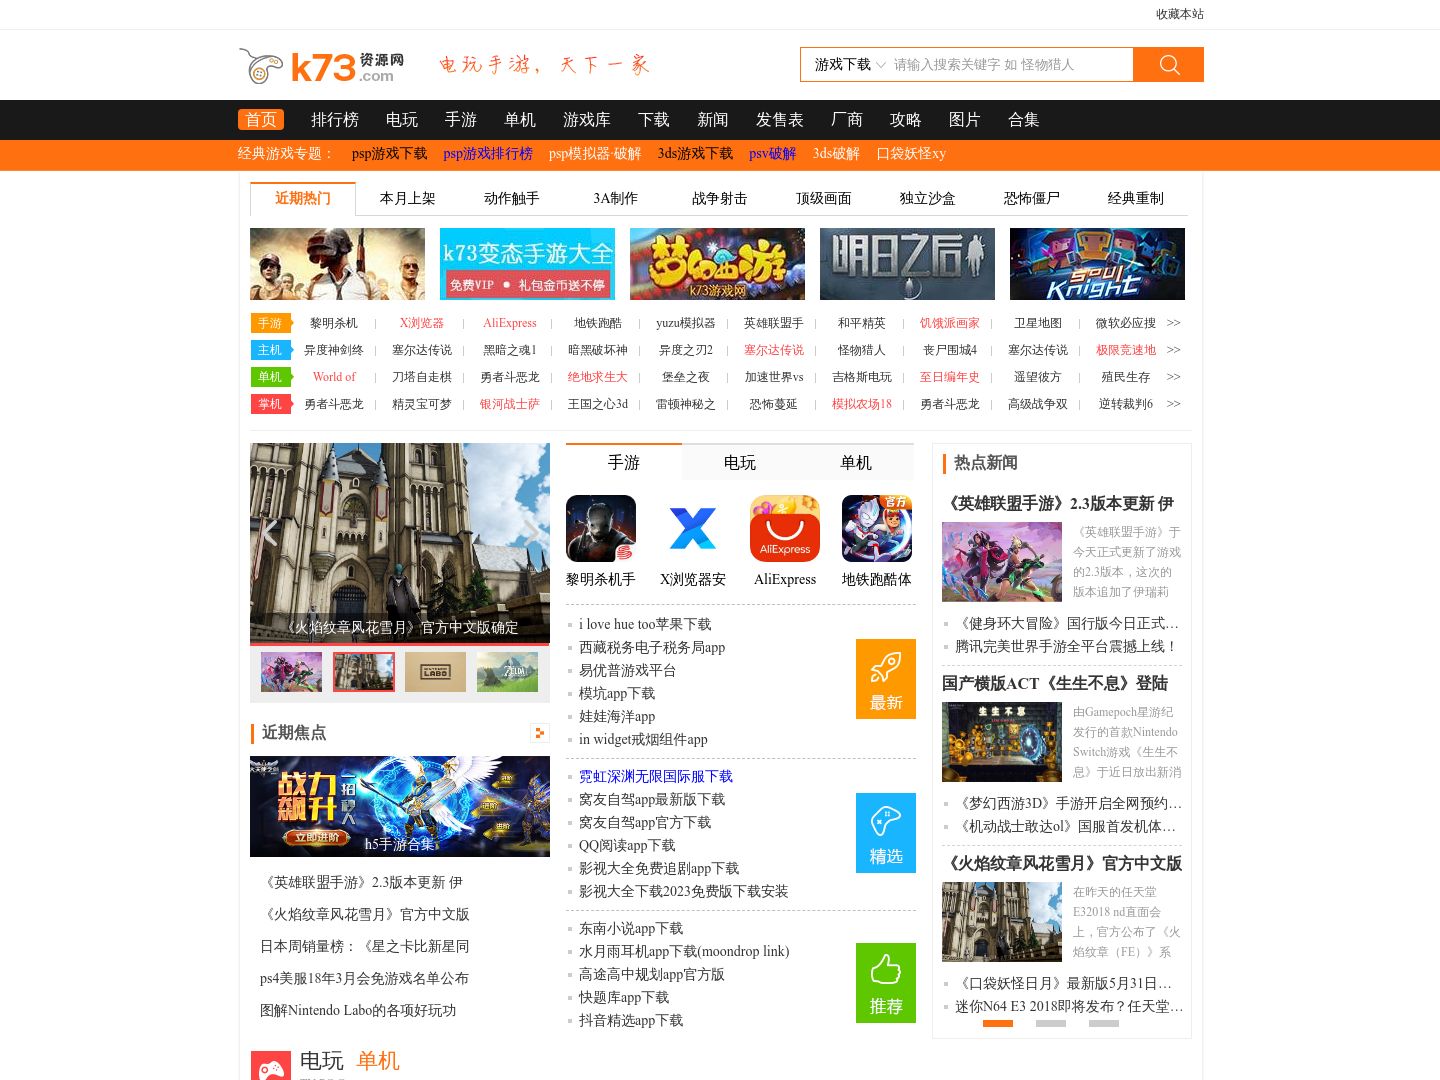Click the 生生不息 news thumbnail image
The image size is (1440, 1080).
tap(1002, 742)
